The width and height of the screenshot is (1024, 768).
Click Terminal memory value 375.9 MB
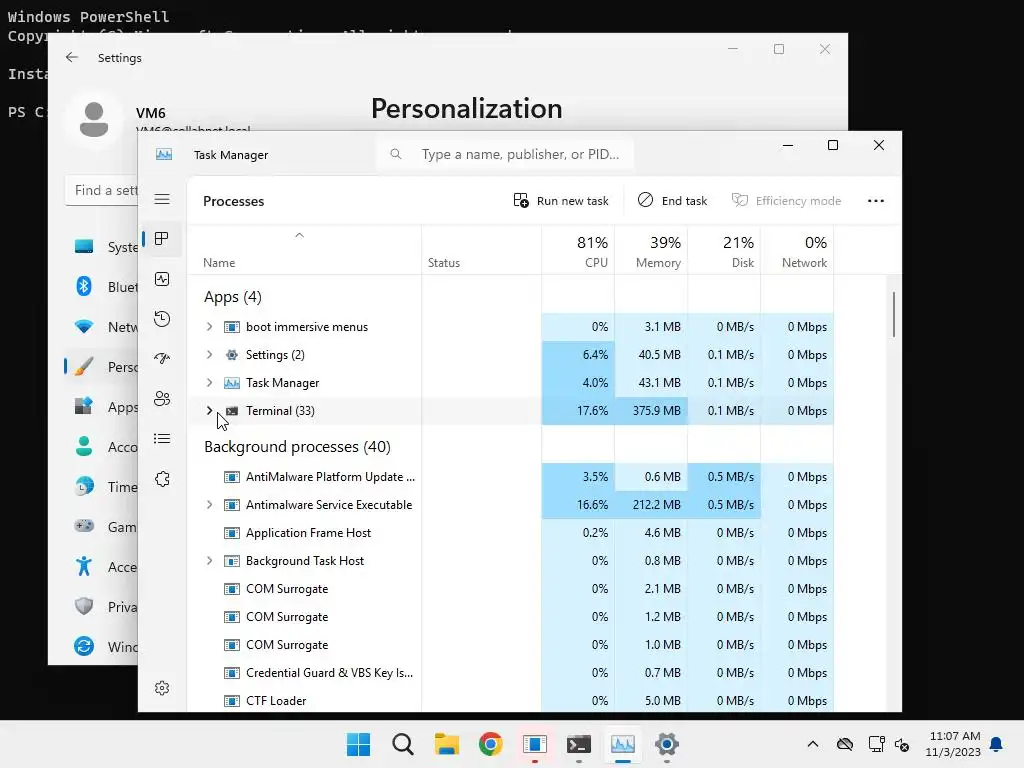click(656, 411)
